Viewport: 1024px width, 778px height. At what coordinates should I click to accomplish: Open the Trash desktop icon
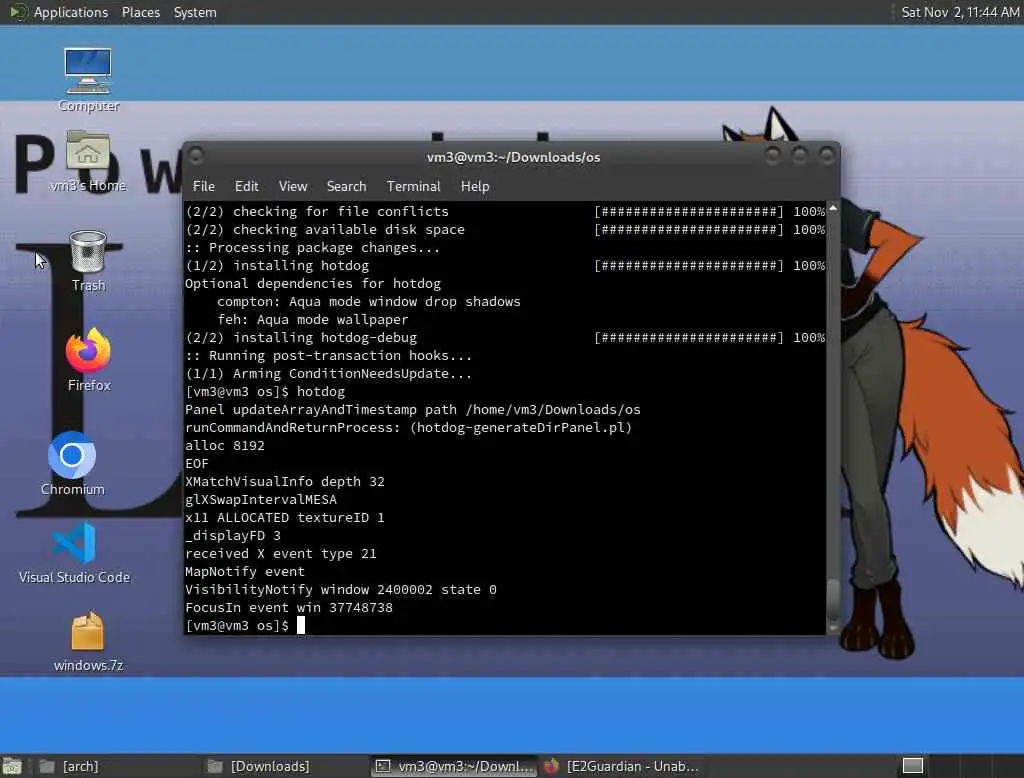[x=88, y=261]
